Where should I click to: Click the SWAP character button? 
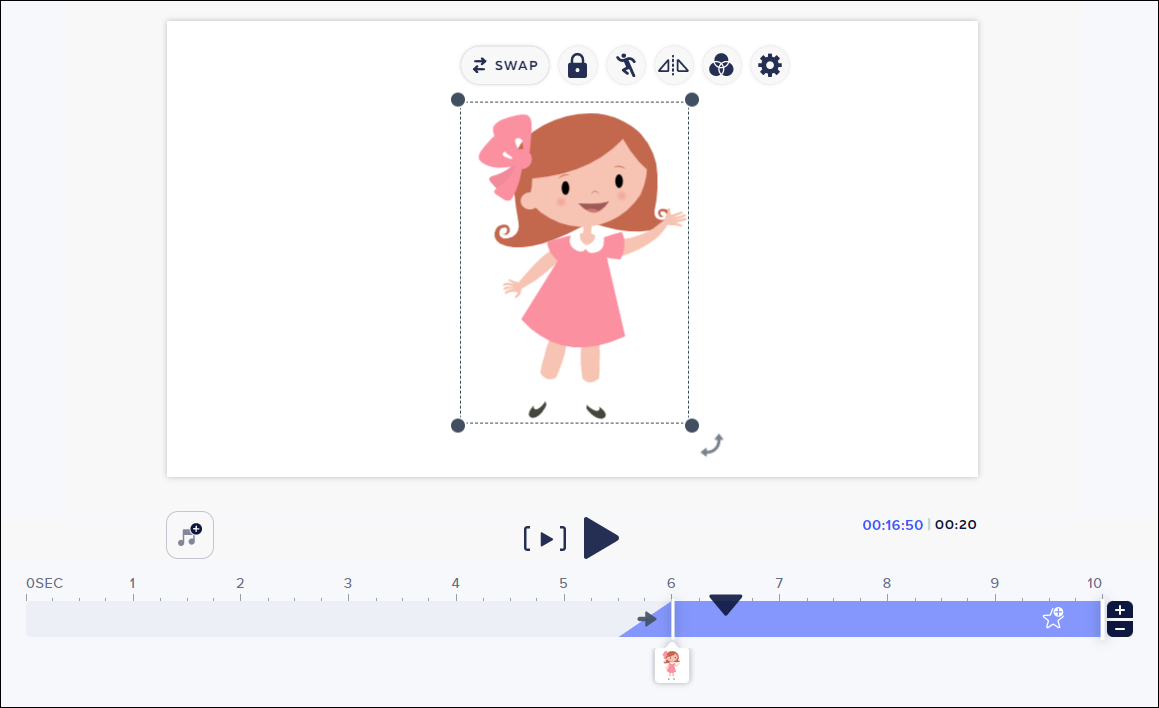pyautogui.click(x=505, y=66)
